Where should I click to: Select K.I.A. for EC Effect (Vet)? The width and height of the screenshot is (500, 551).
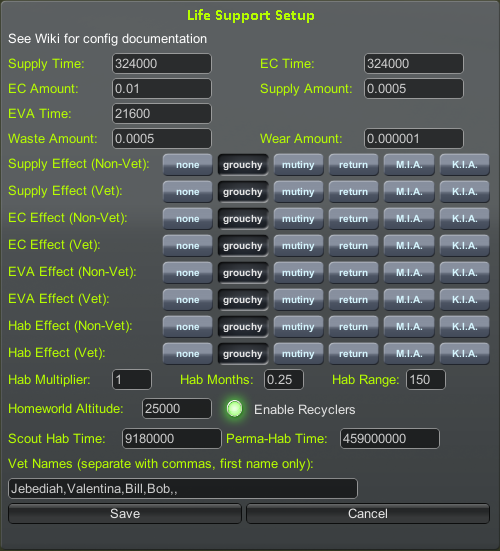pyautogui.click(x=465, y=245)
